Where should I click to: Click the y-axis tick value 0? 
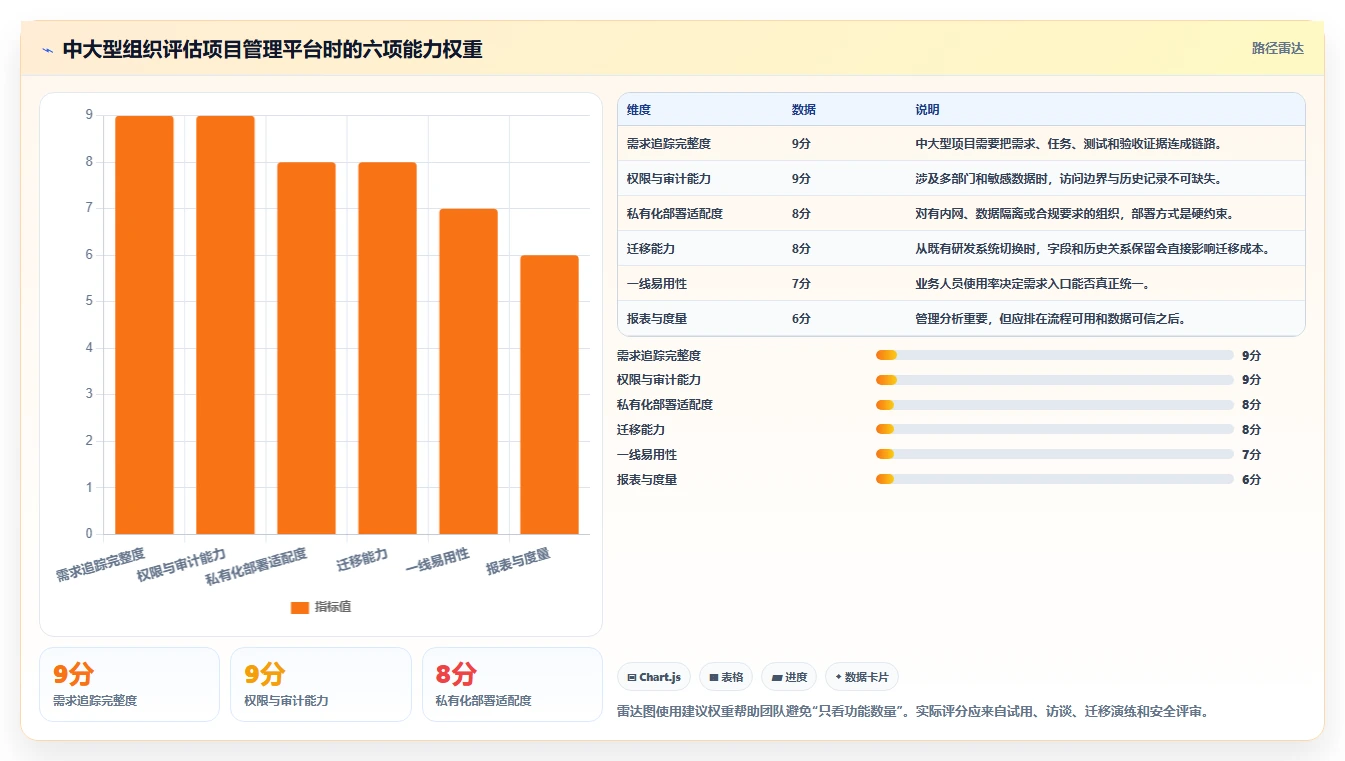pyautogui.click(x=89, y=534)
